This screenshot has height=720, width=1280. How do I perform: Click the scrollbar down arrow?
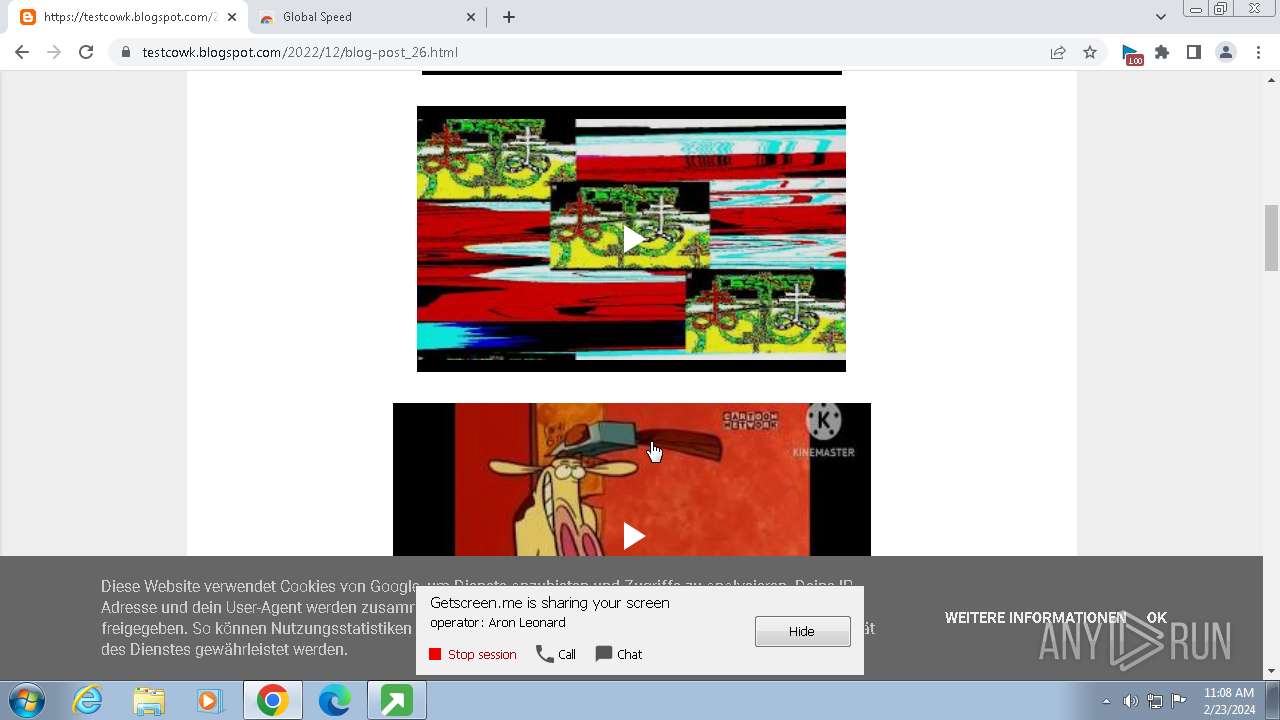[x=1271, y=671]
